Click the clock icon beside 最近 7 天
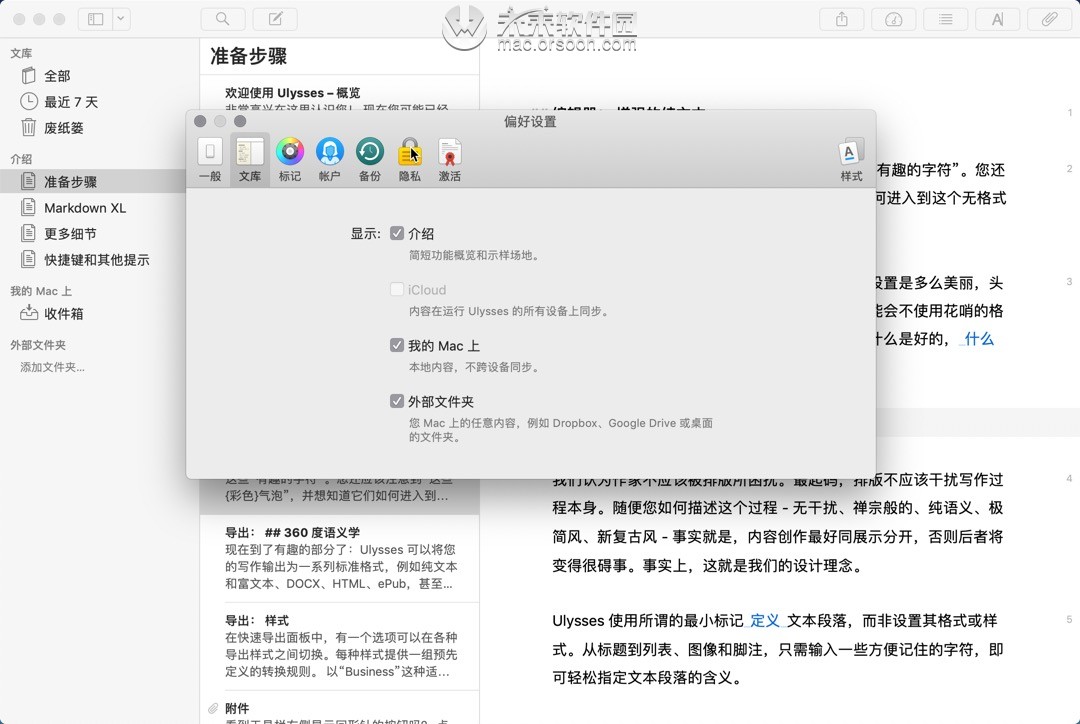 (x=28, y=101)
